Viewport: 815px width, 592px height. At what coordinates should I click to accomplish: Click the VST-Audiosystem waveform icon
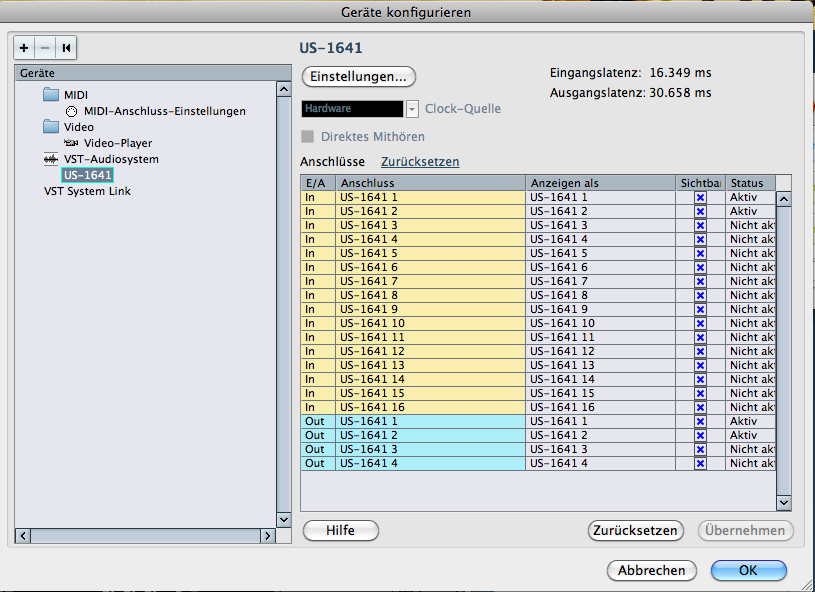point(50,159)
